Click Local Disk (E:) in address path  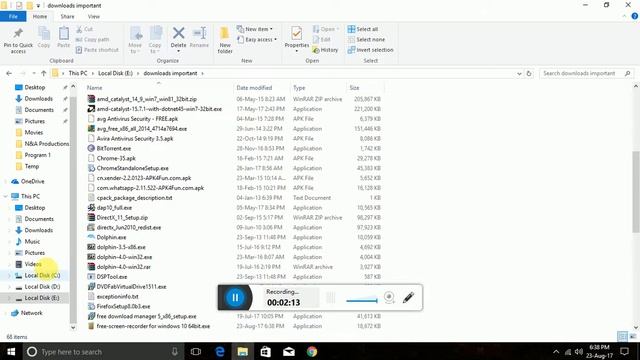point(115,73)
